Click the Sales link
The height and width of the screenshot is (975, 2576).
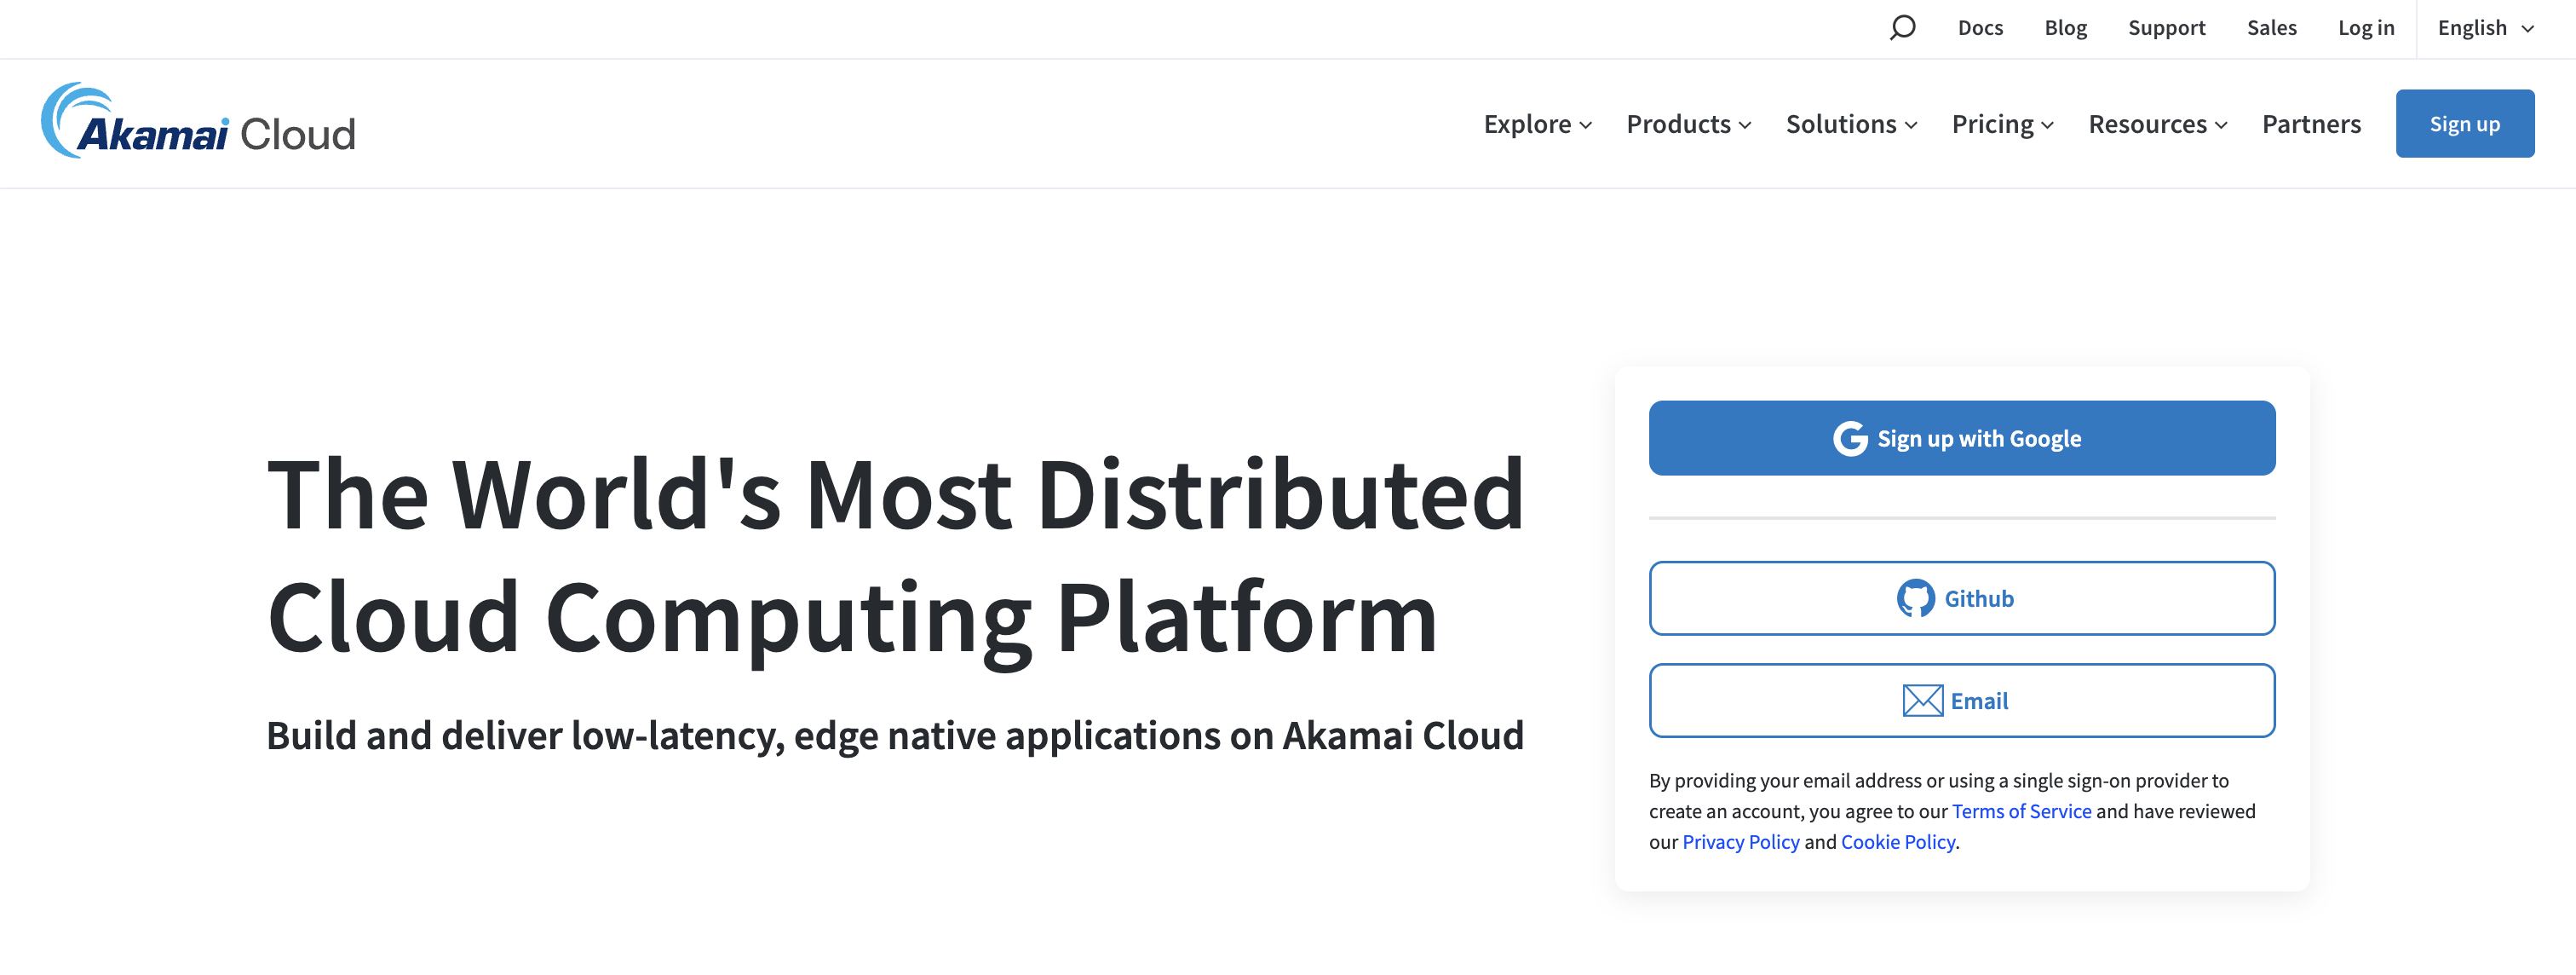[x=2271, y=28]
